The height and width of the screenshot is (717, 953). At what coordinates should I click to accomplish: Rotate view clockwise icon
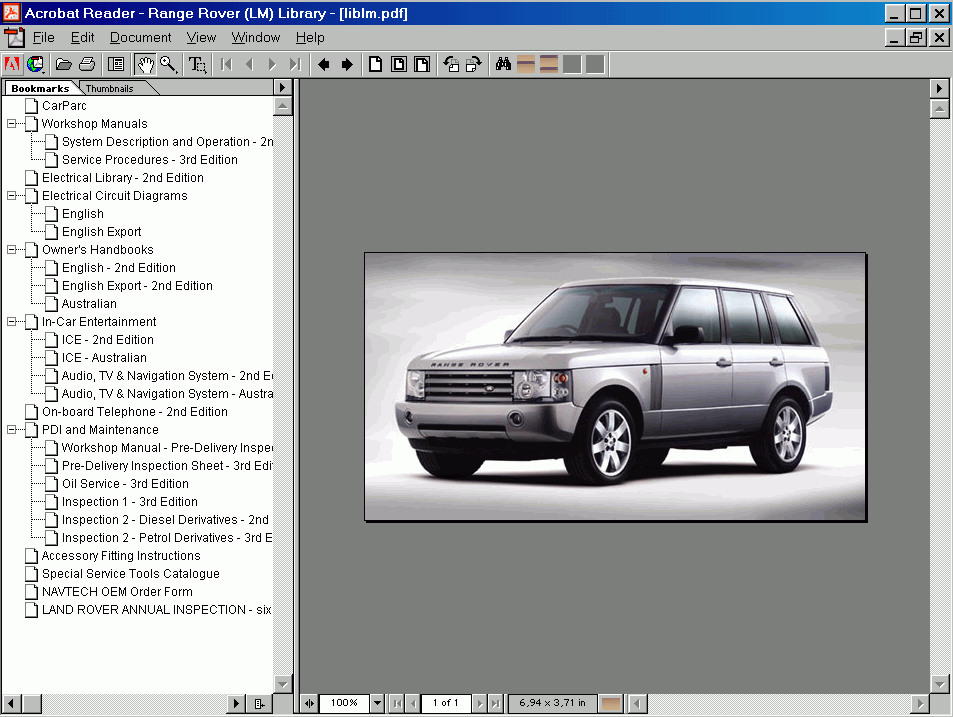pyautogui.click(x=473, y=64)
